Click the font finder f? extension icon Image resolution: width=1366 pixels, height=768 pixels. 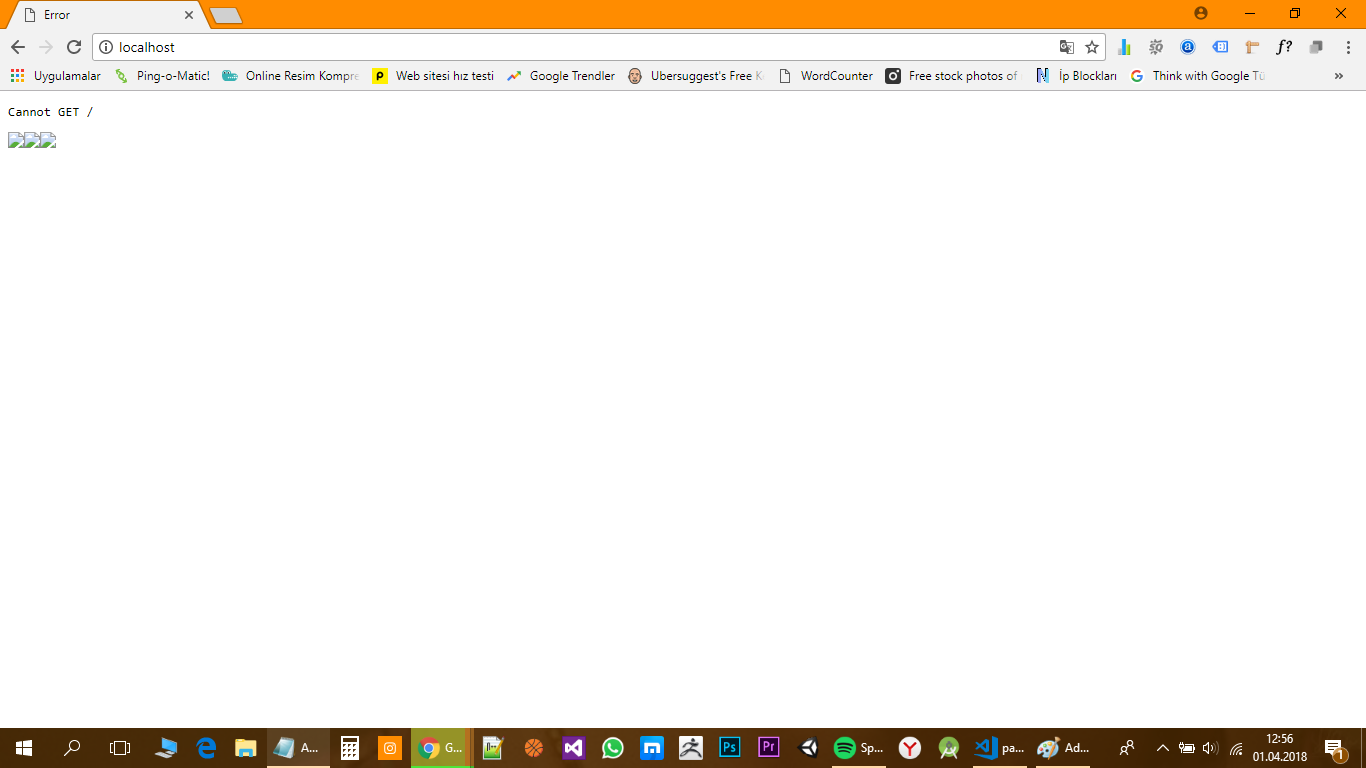pos(1283,47)
